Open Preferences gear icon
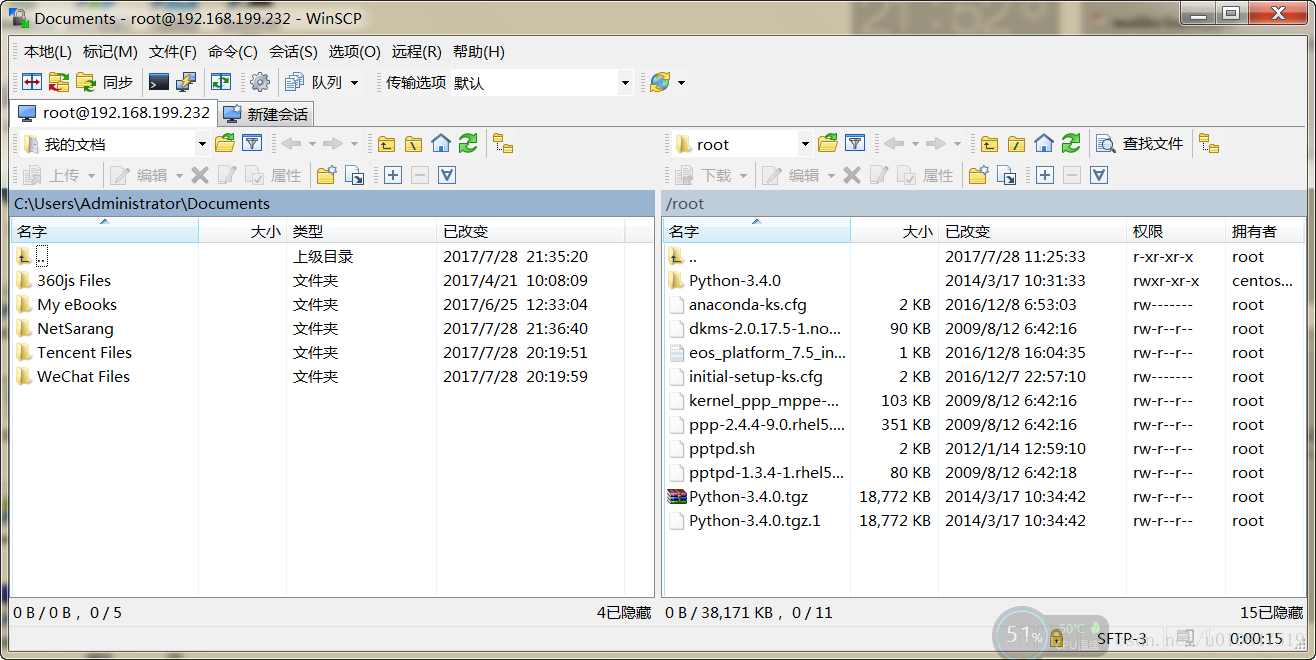The image size is (1316, 660). tap(260, 82)
